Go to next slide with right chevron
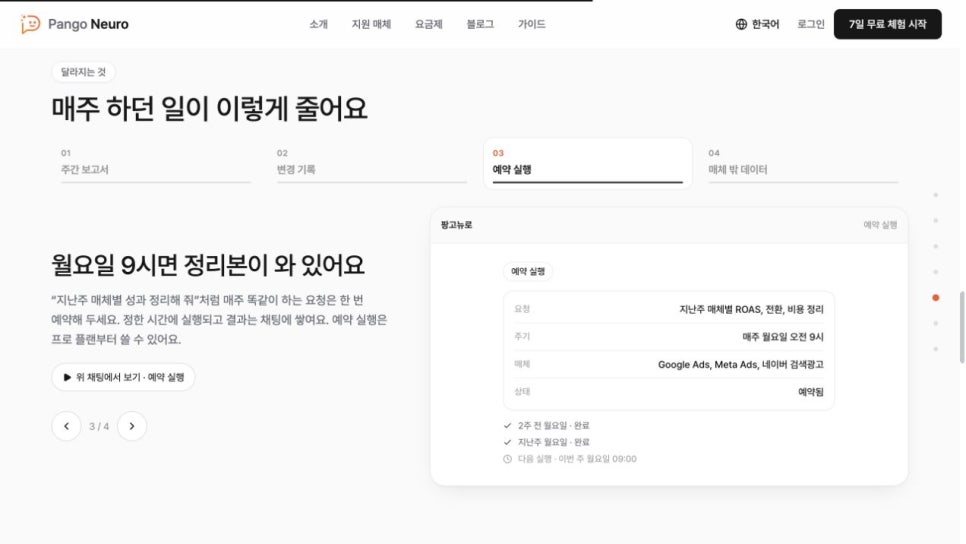Screen dimensions: 966x544 pos(132,426)
